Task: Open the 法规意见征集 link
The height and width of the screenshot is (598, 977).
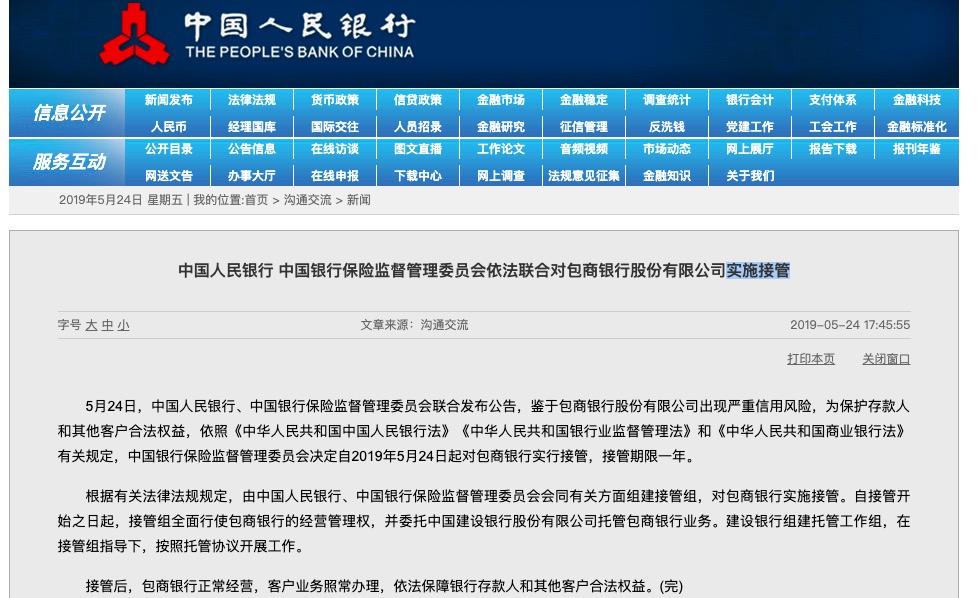Action: point(584,176)
